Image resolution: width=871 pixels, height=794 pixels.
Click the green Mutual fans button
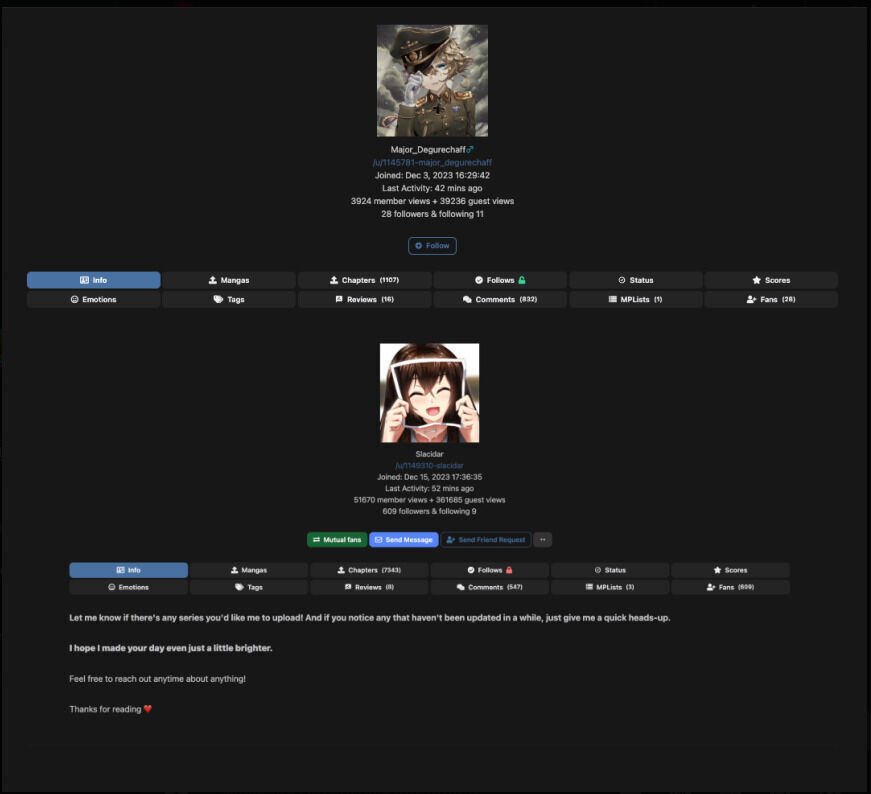pos(337,539)
